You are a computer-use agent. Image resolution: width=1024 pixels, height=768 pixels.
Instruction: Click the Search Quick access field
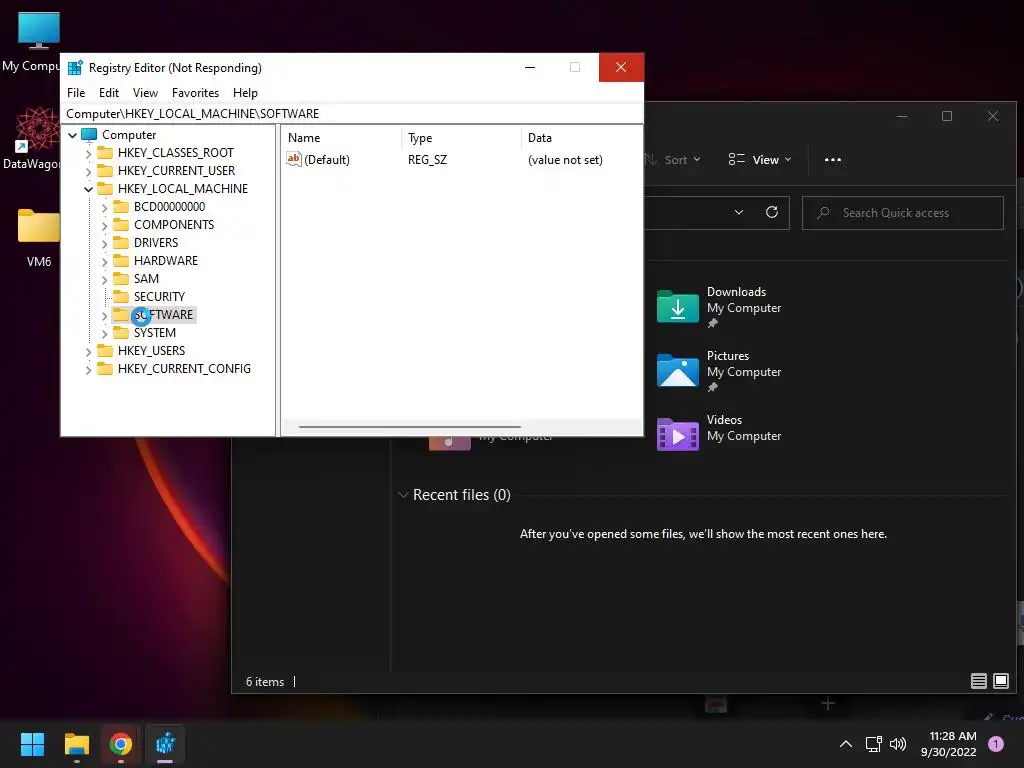point(903,213)
